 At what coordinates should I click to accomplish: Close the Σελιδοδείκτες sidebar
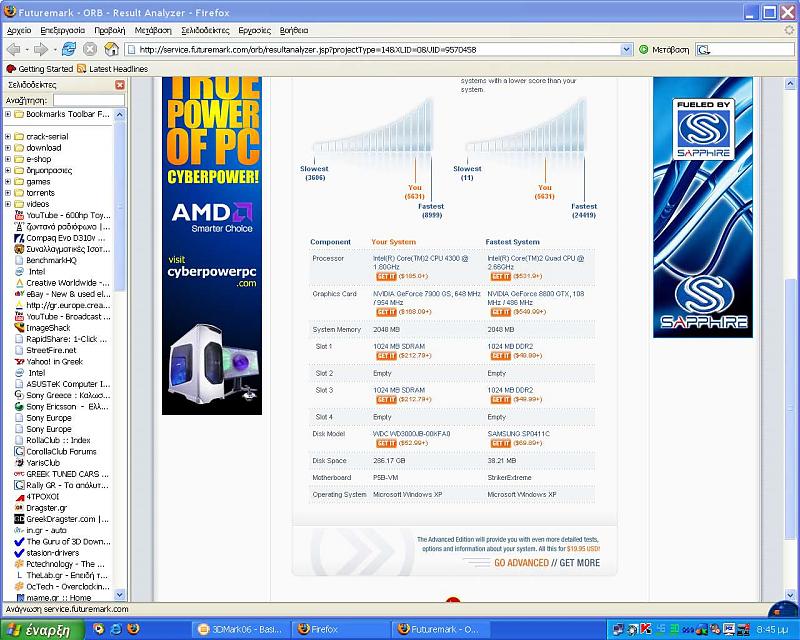[x=120, y=85]
